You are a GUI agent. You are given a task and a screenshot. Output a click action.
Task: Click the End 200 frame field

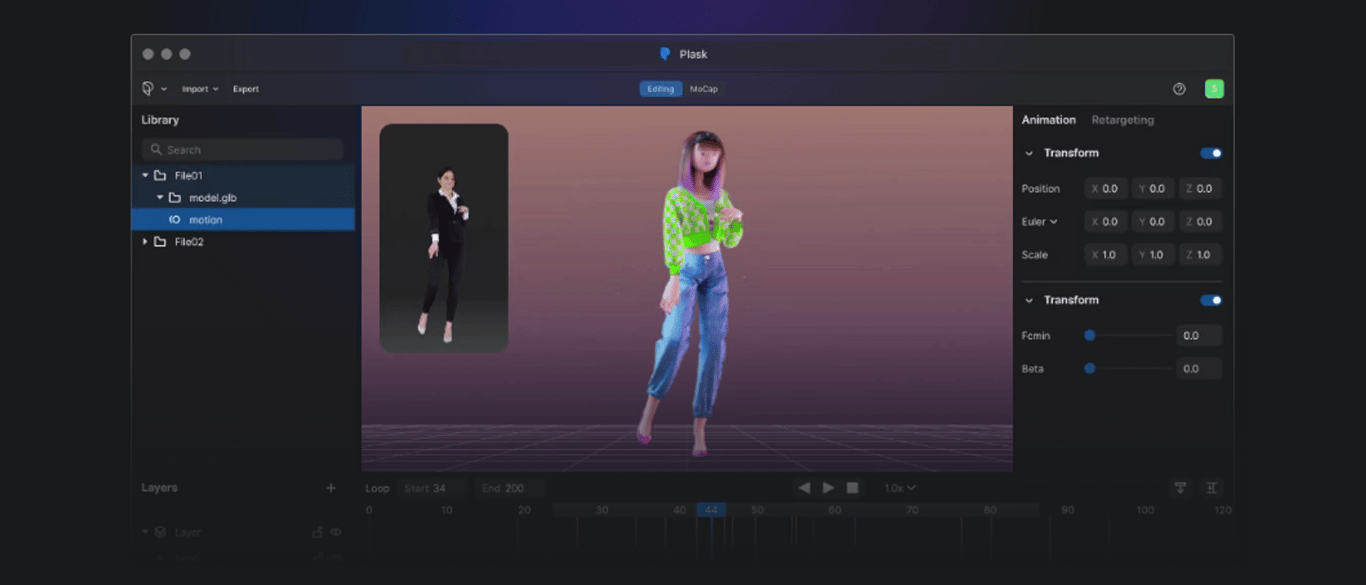click(509, 488)
